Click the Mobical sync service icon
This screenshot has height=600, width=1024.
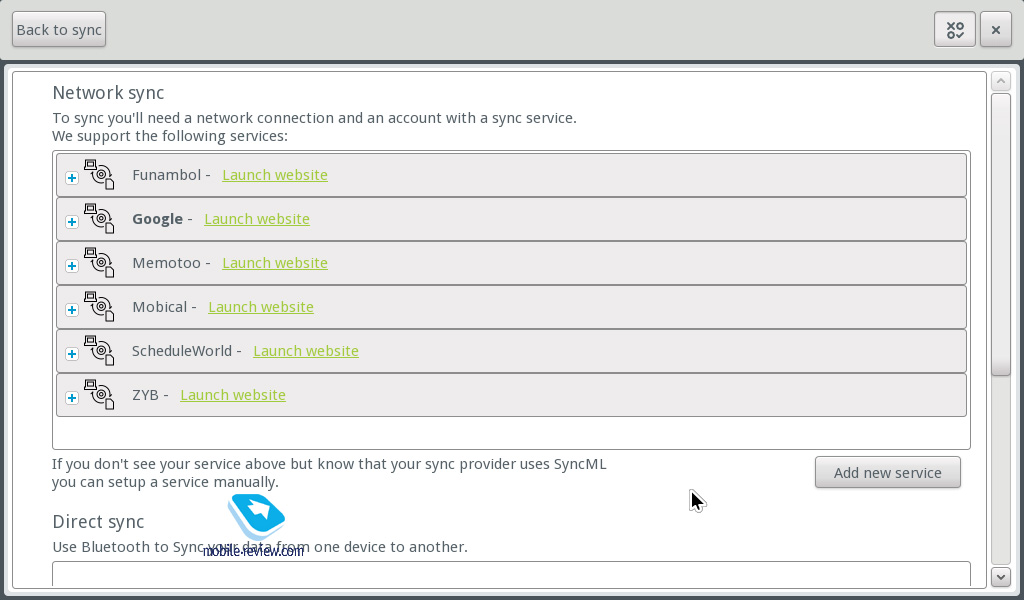coord(99,306)
